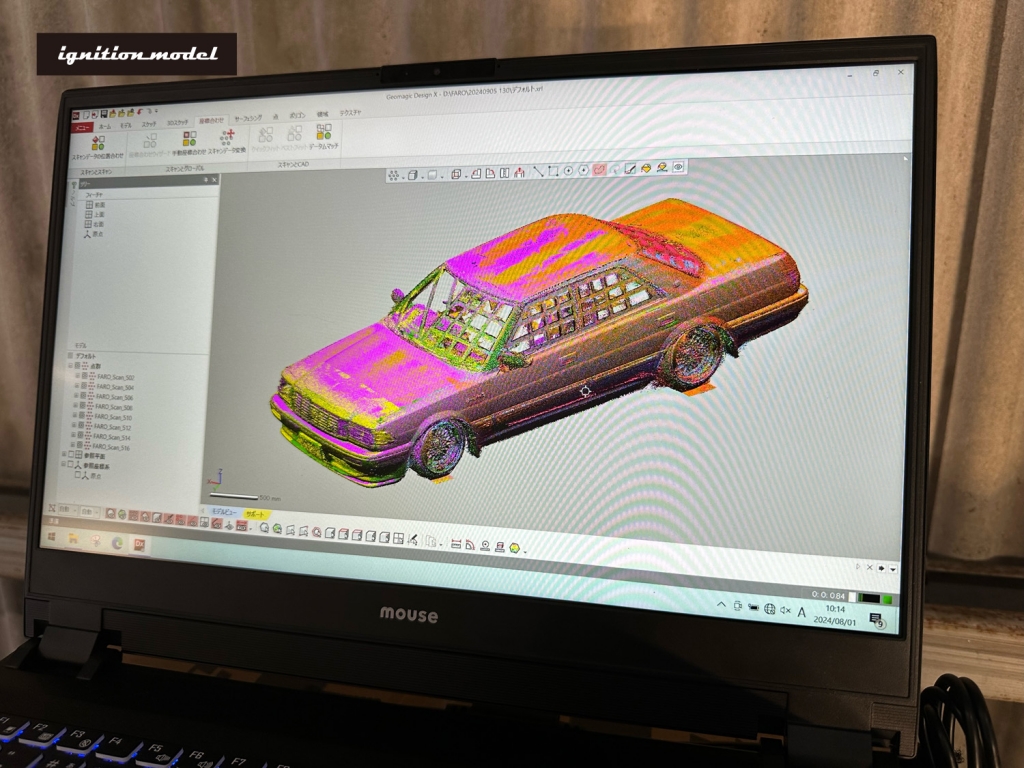Click the pin icon on the tree panel header

point(206,180)
